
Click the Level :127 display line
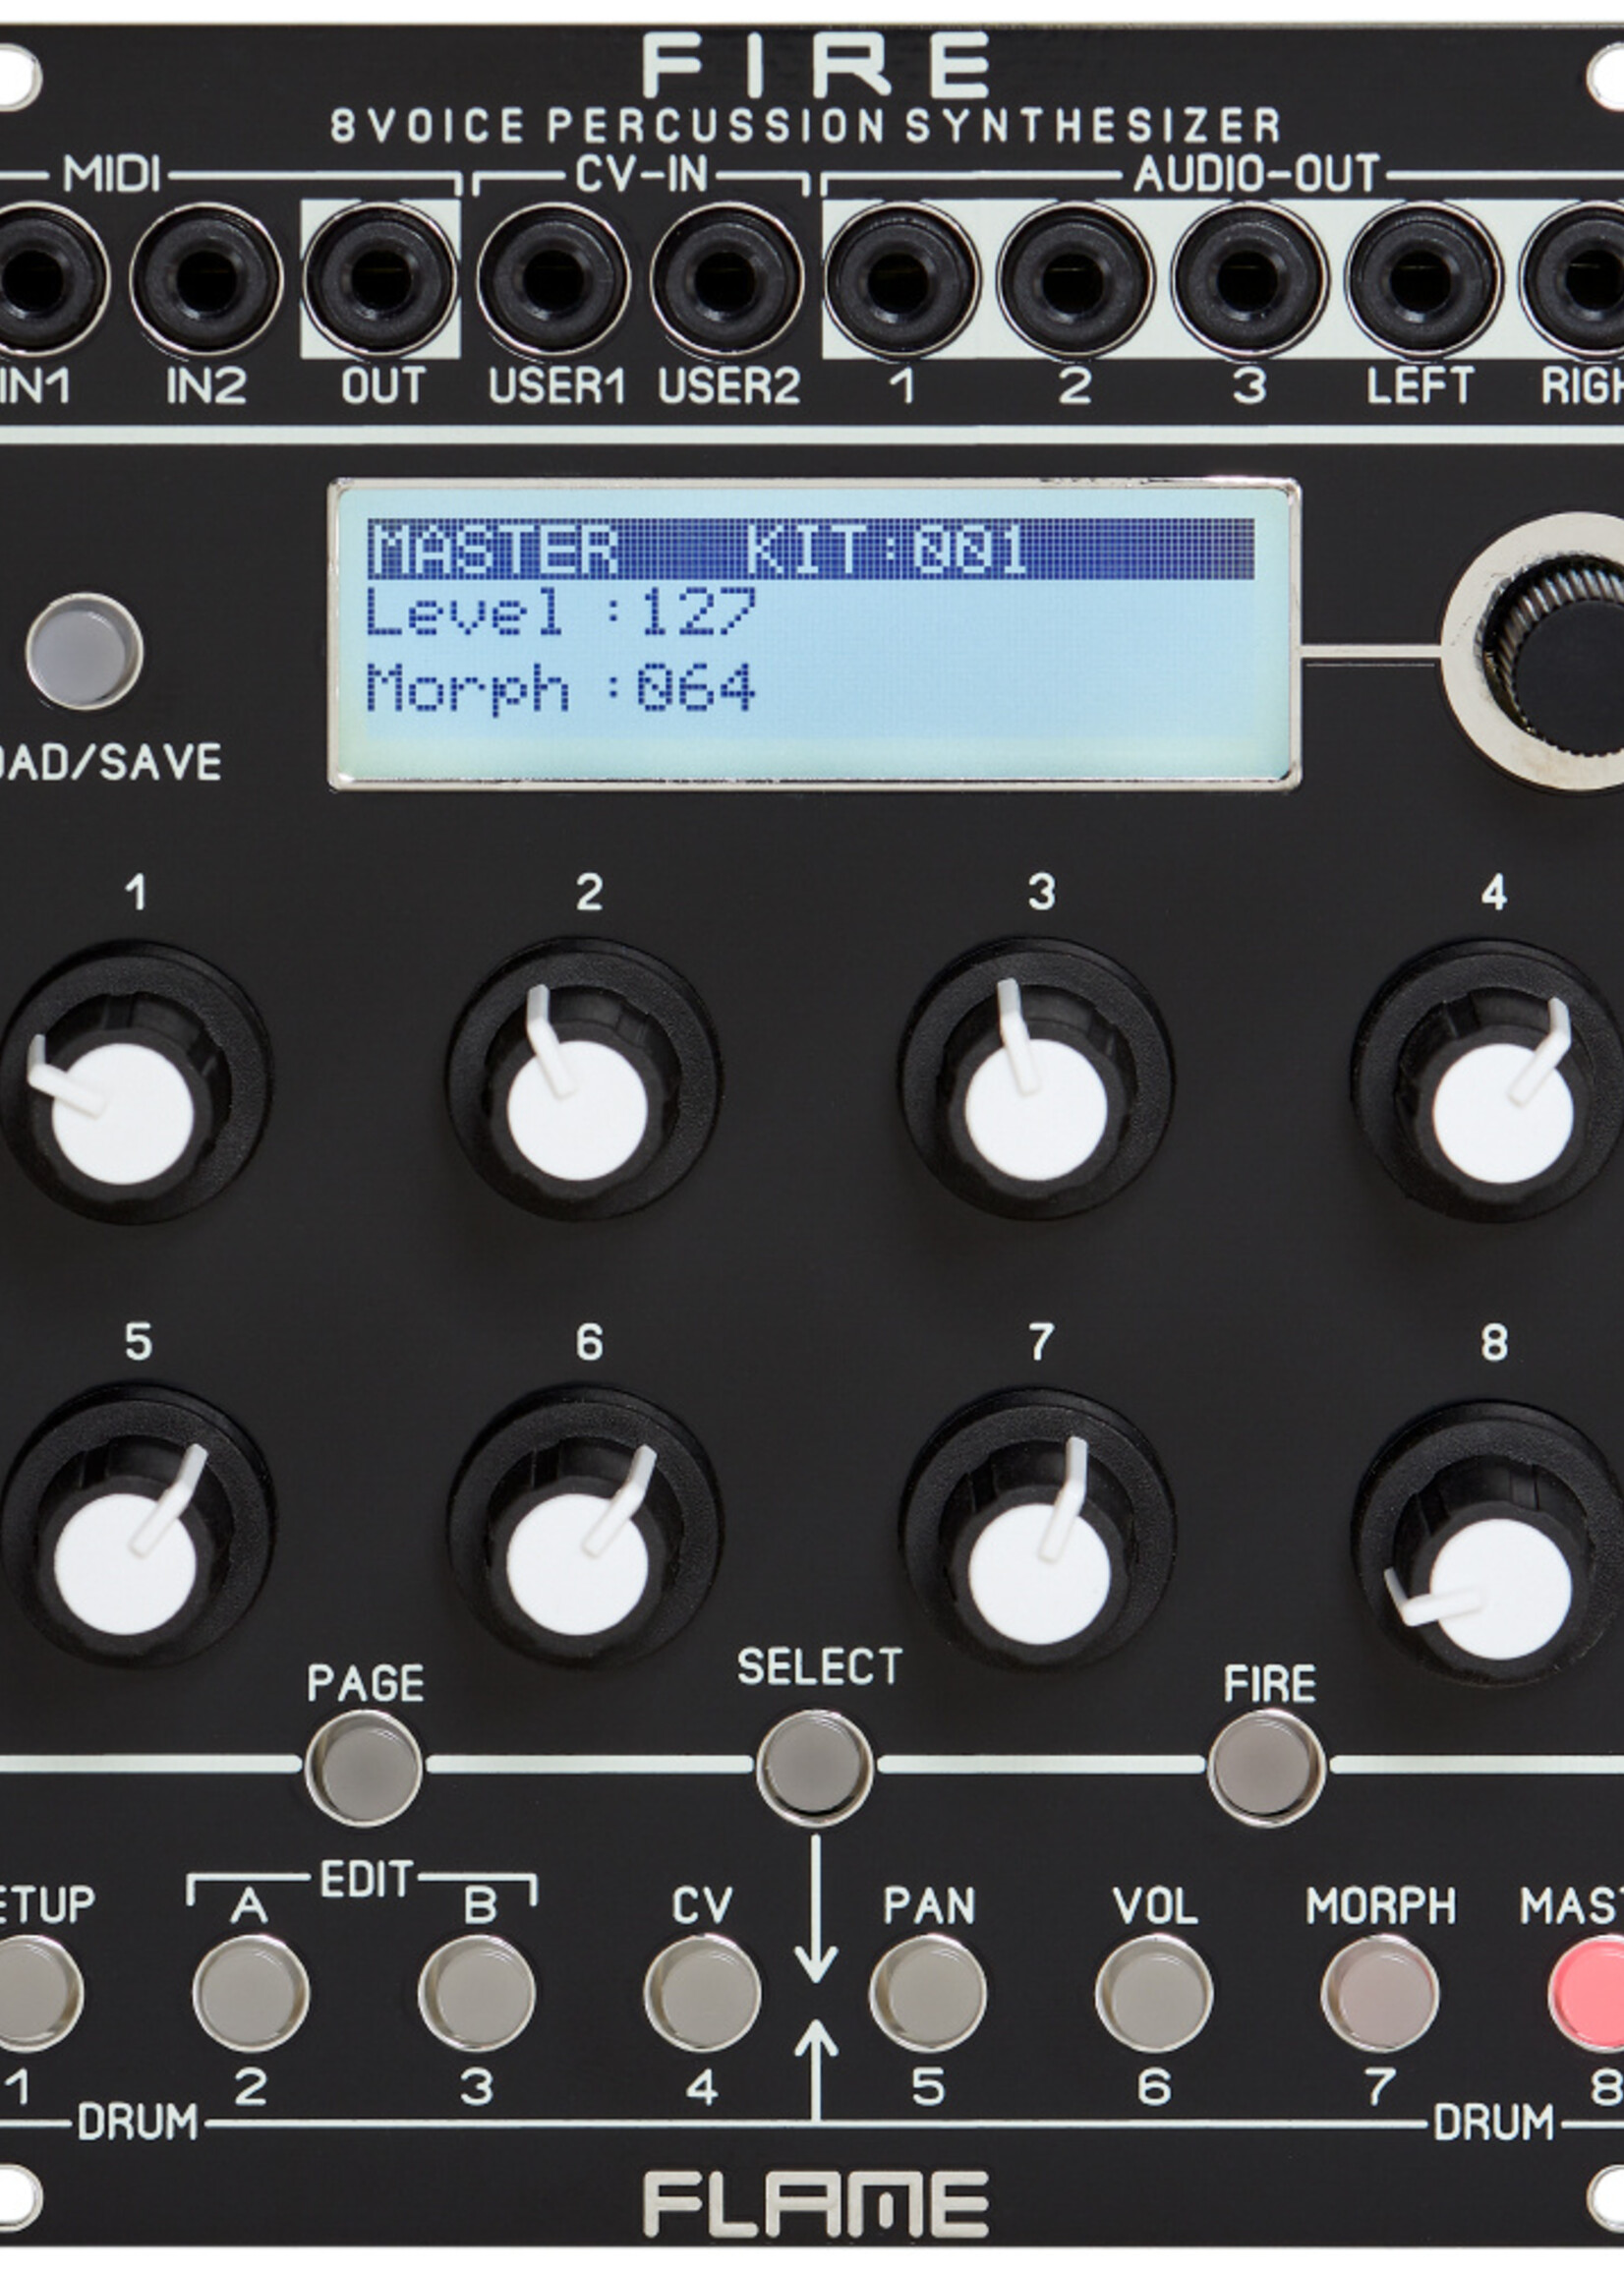pyautogui.click(x=561, y=612)
